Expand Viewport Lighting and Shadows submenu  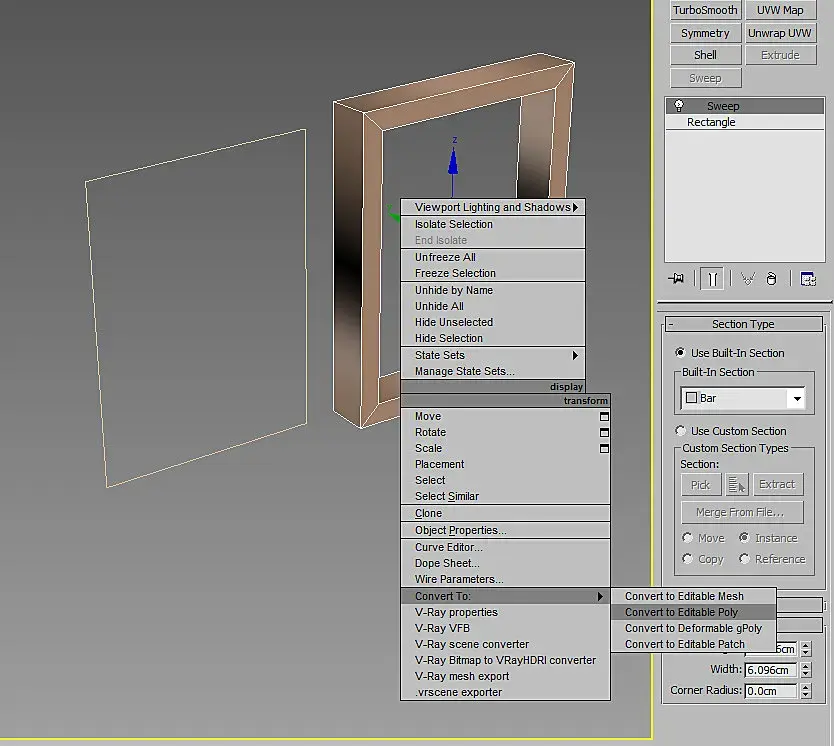point(493,207)
